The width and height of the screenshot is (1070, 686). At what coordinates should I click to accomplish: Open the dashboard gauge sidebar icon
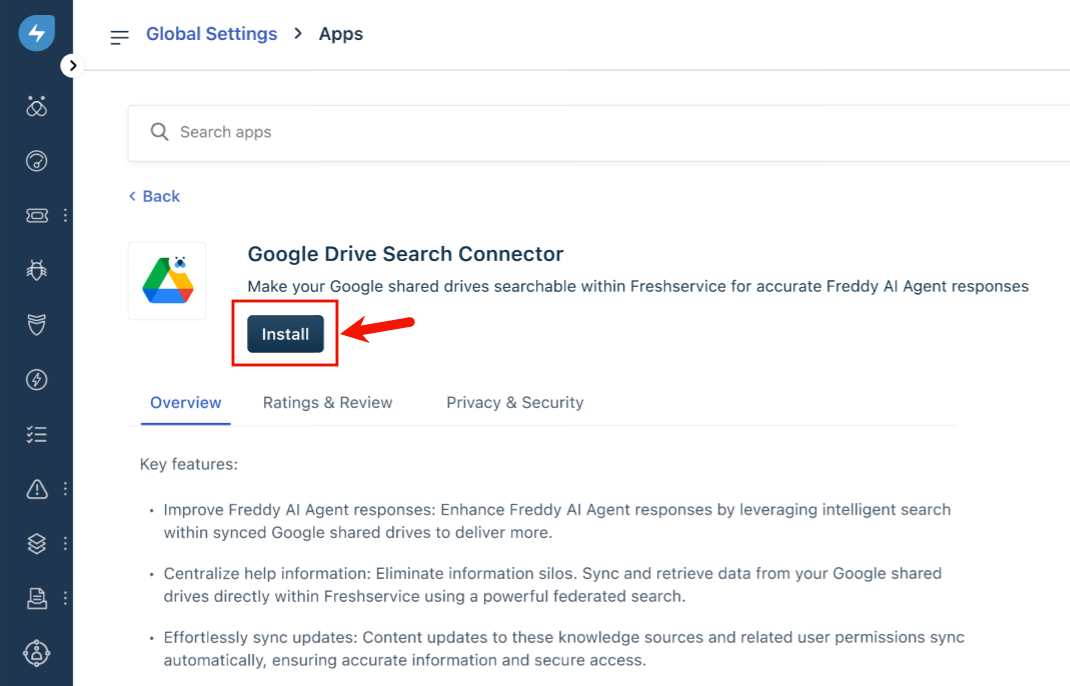[x=36, y=161]
